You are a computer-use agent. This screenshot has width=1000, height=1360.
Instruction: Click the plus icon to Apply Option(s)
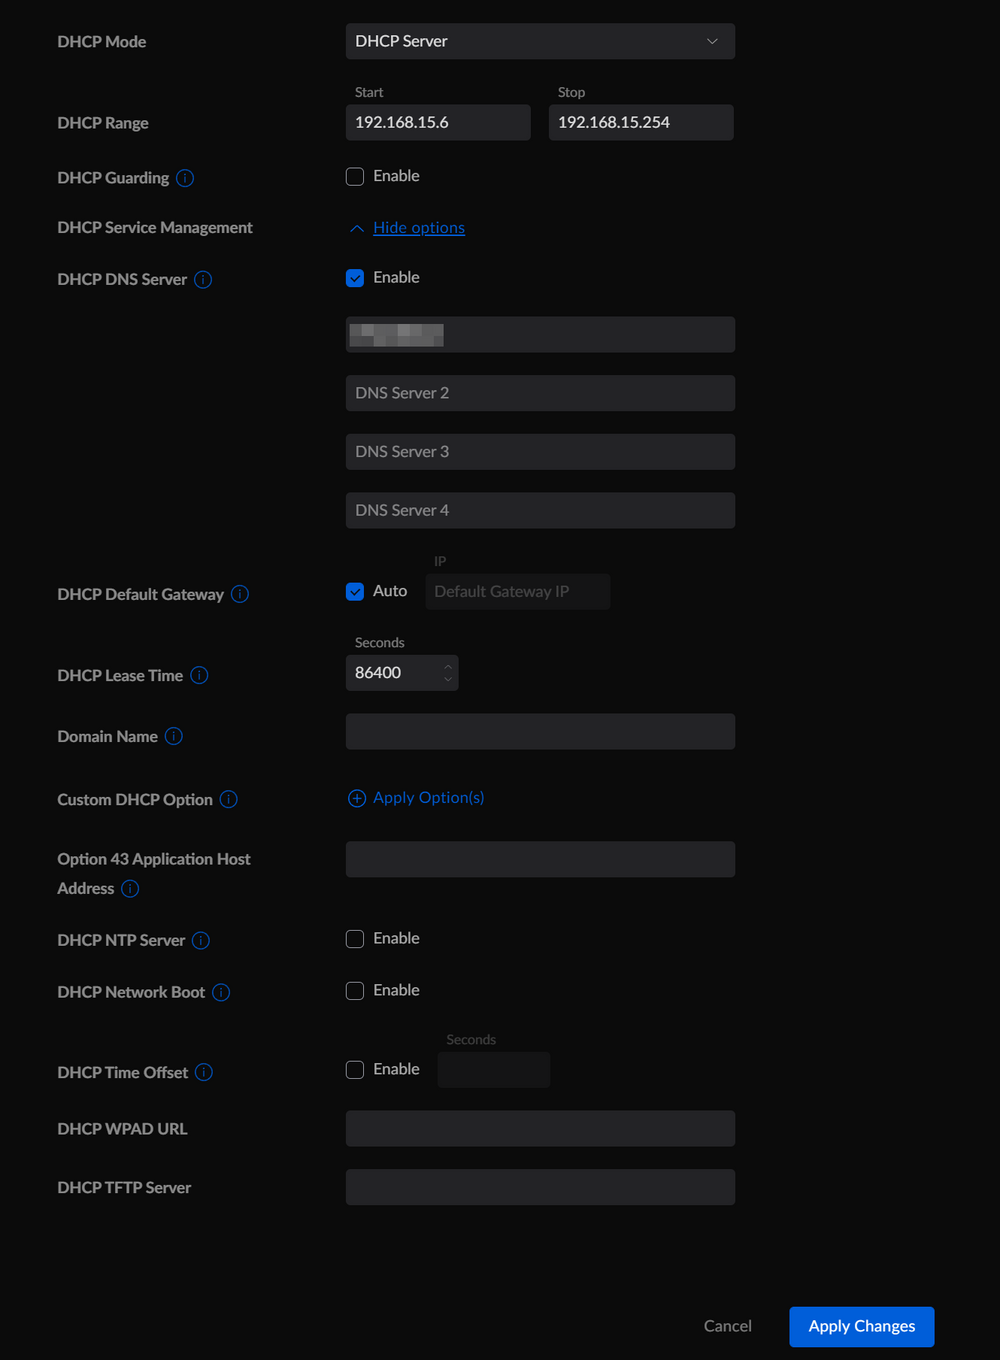coord(356,798)
